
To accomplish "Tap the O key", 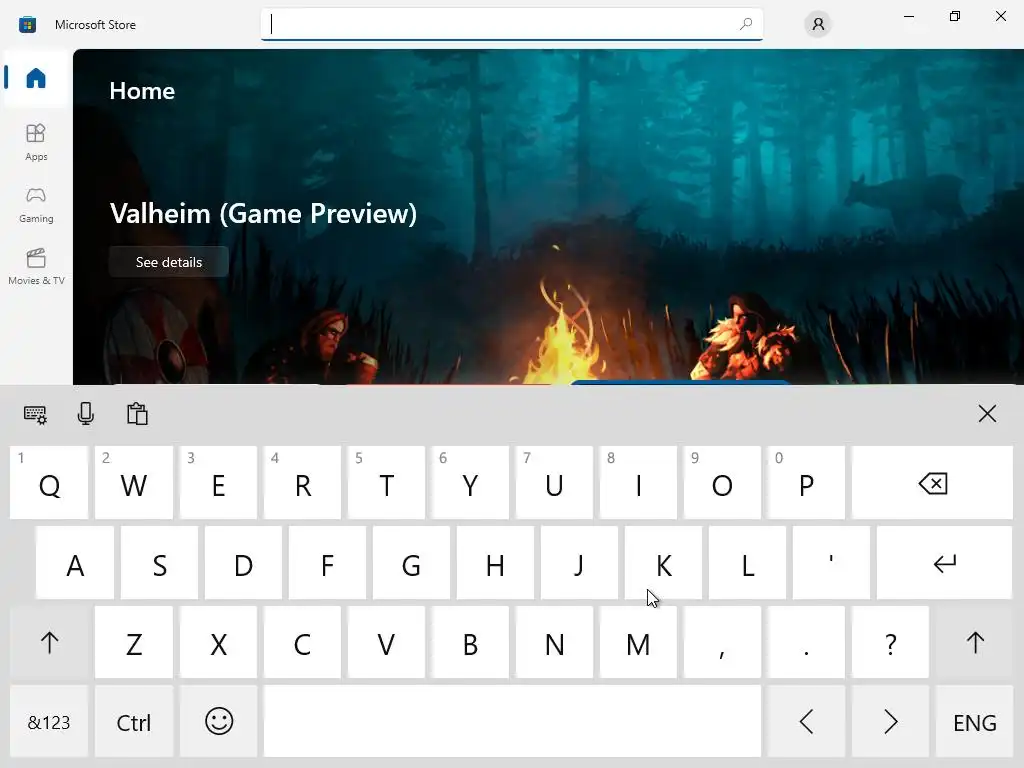I will (x=722, y=483).
